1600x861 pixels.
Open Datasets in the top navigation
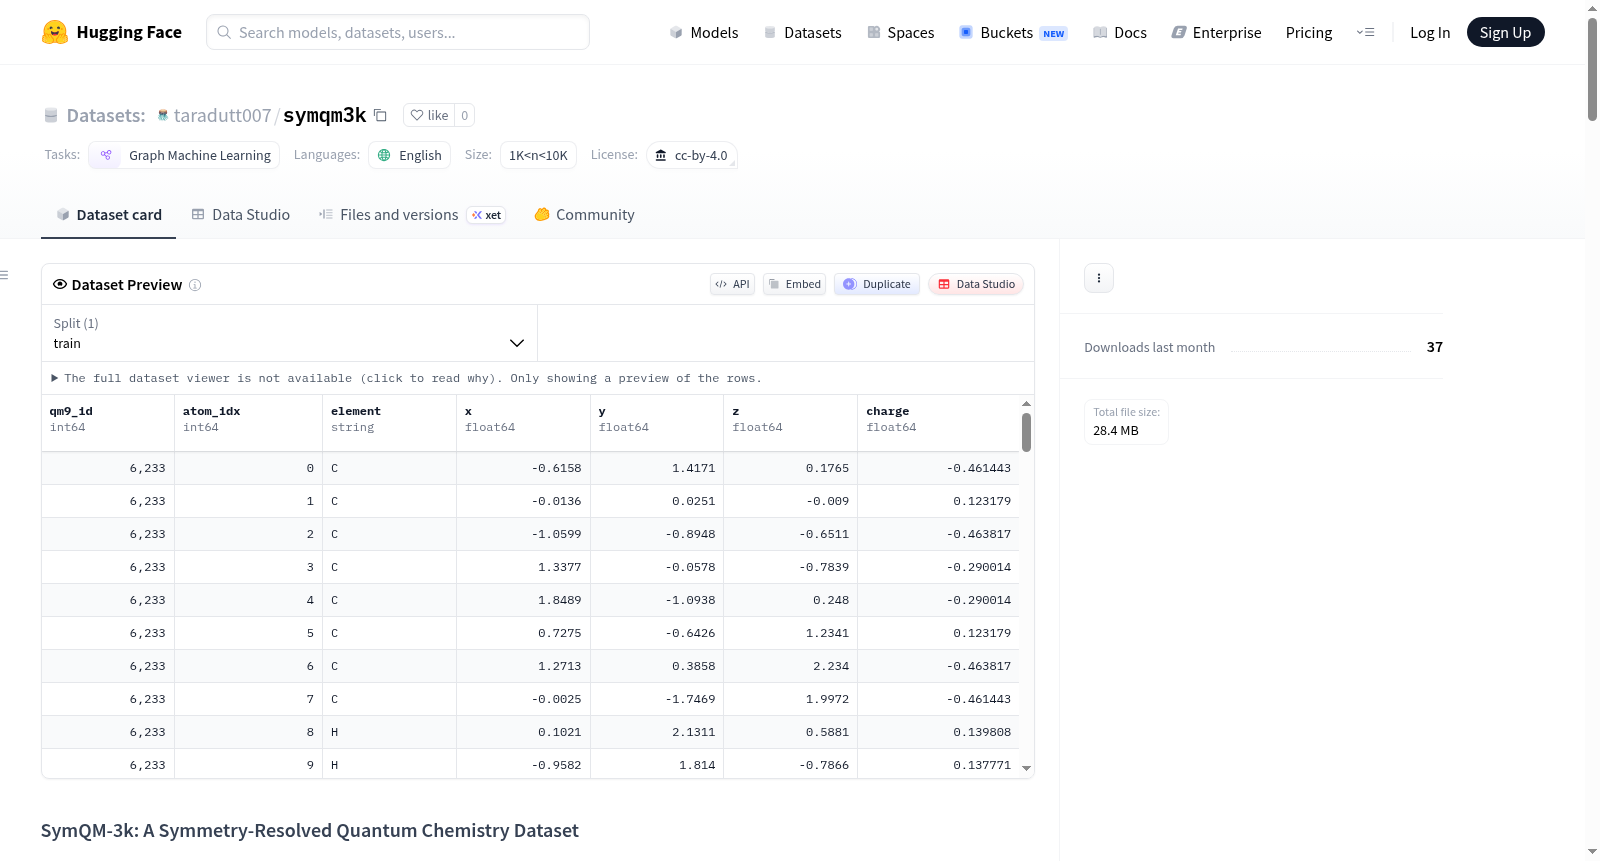click(802, 32)
